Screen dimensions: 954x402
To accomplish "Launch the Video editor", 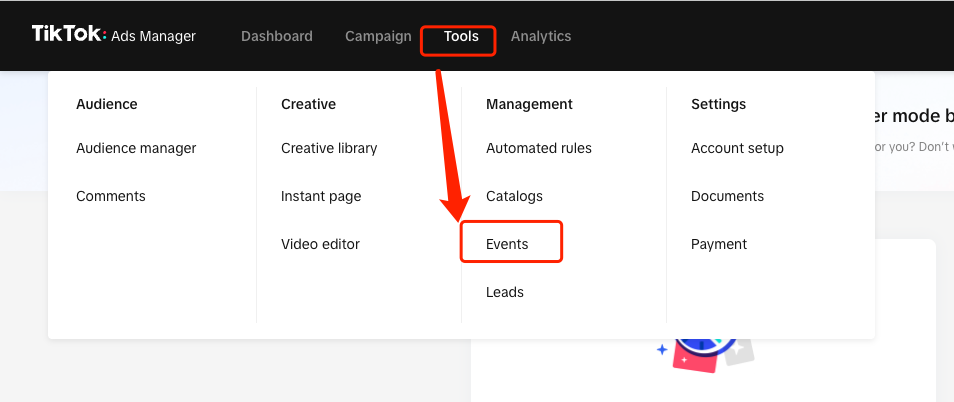I will (320, 244).
